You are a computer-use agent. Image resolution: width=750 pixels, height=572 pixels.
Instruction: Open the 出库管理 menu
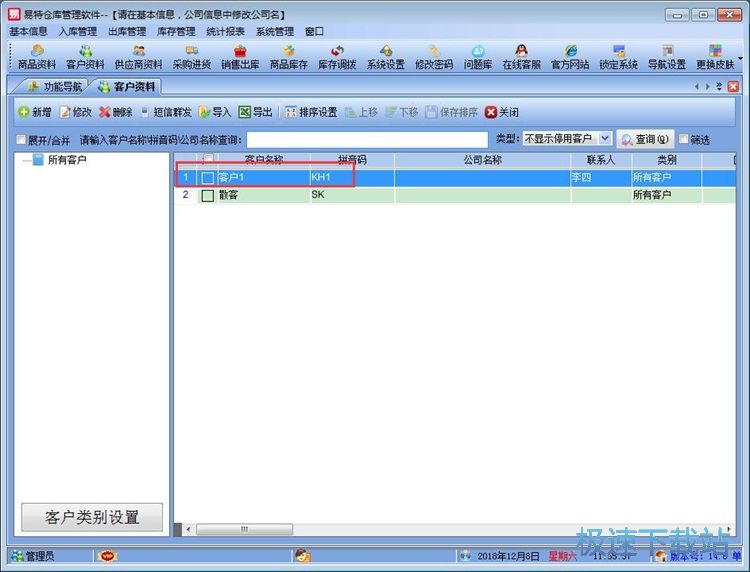click(x=127, y=32)
